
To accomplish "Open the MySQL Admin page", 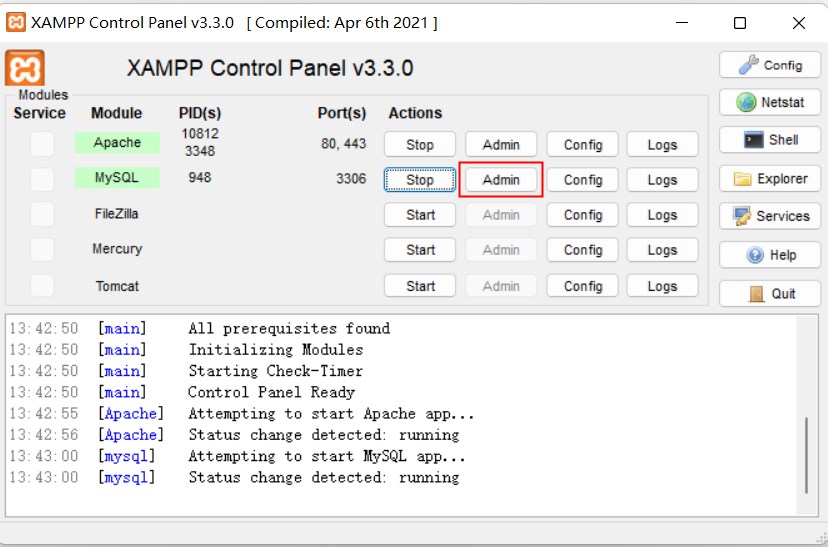I will point(501,180).
